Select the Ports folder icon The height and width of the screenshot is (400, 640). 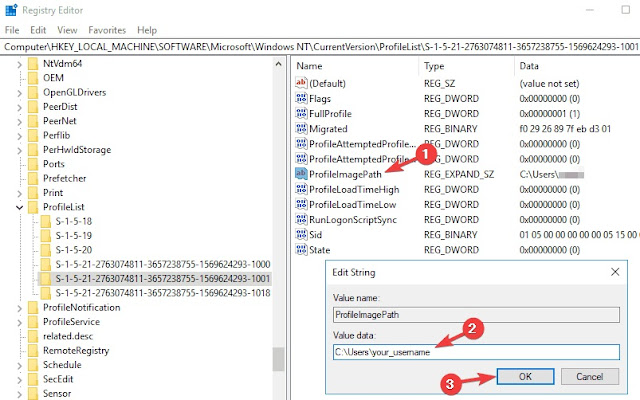point(33,164)
